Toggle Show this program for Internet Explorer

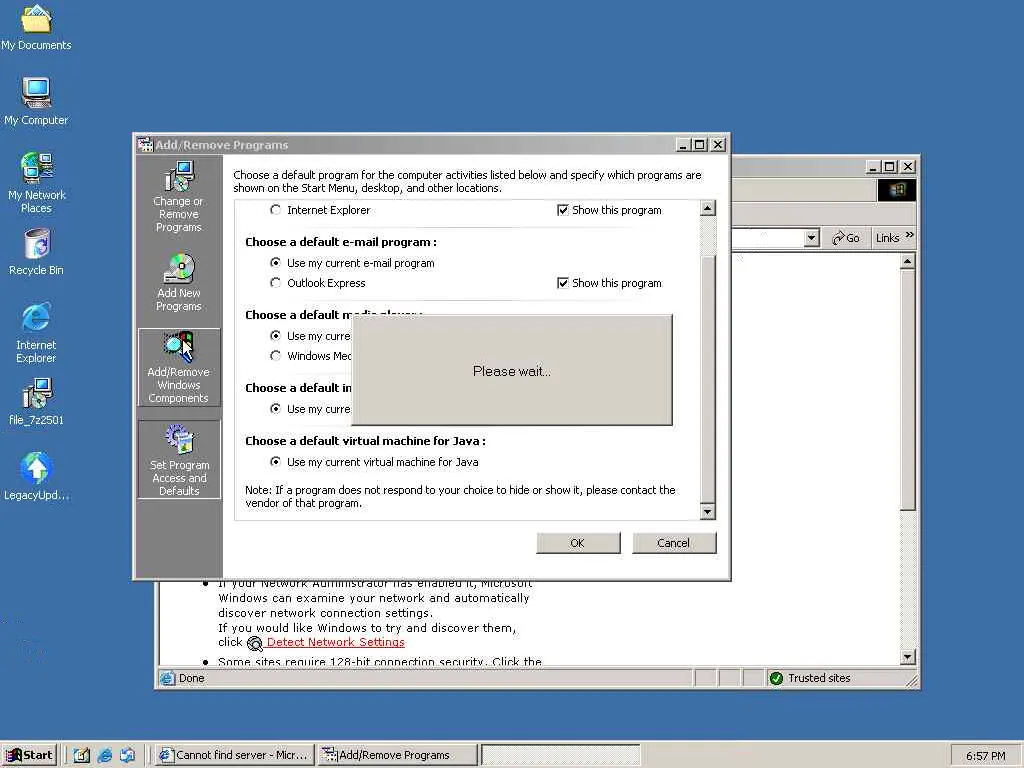[562, 210]
